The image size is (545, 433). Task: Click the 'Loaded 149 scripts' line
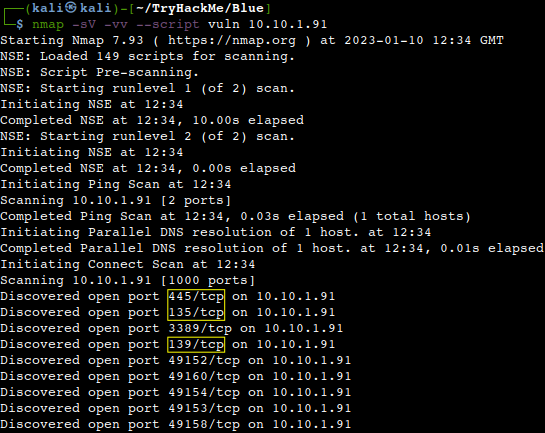pyautogui.click(x=147, y=56)
